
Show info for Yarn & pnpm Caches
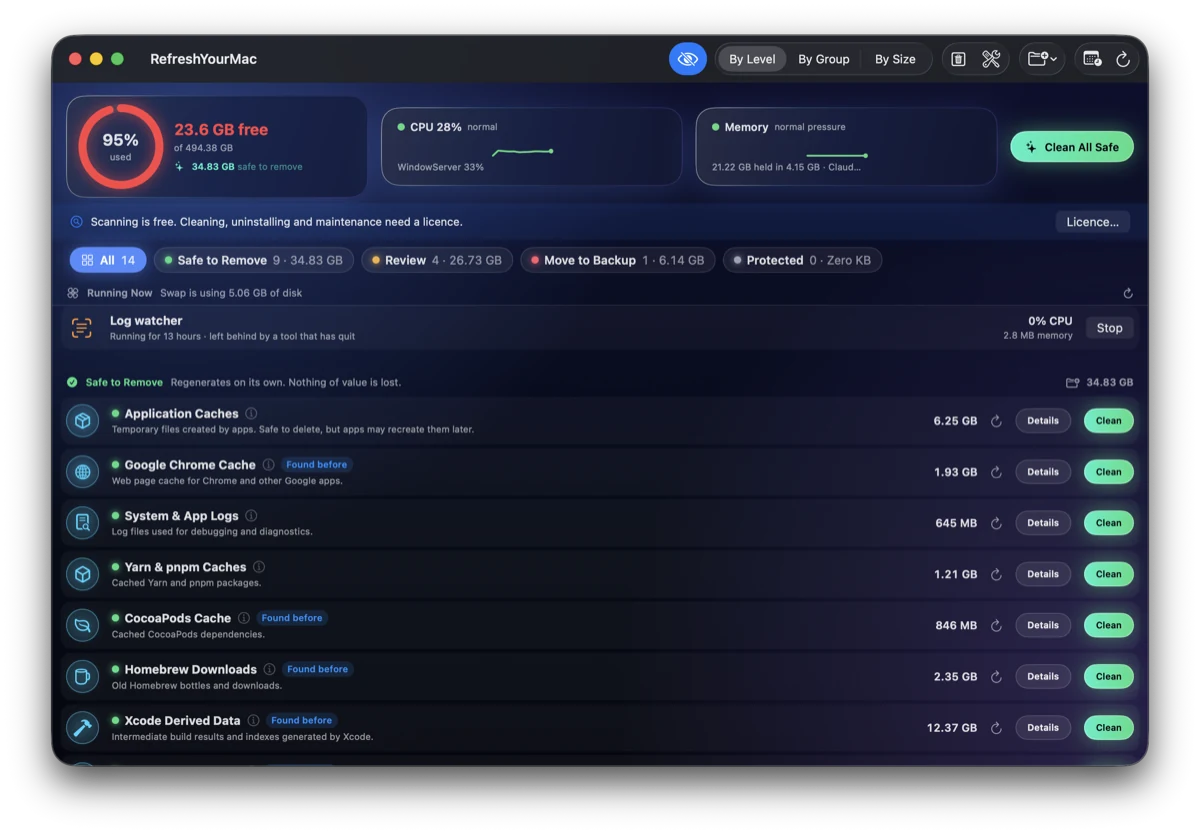pos(259,567)
